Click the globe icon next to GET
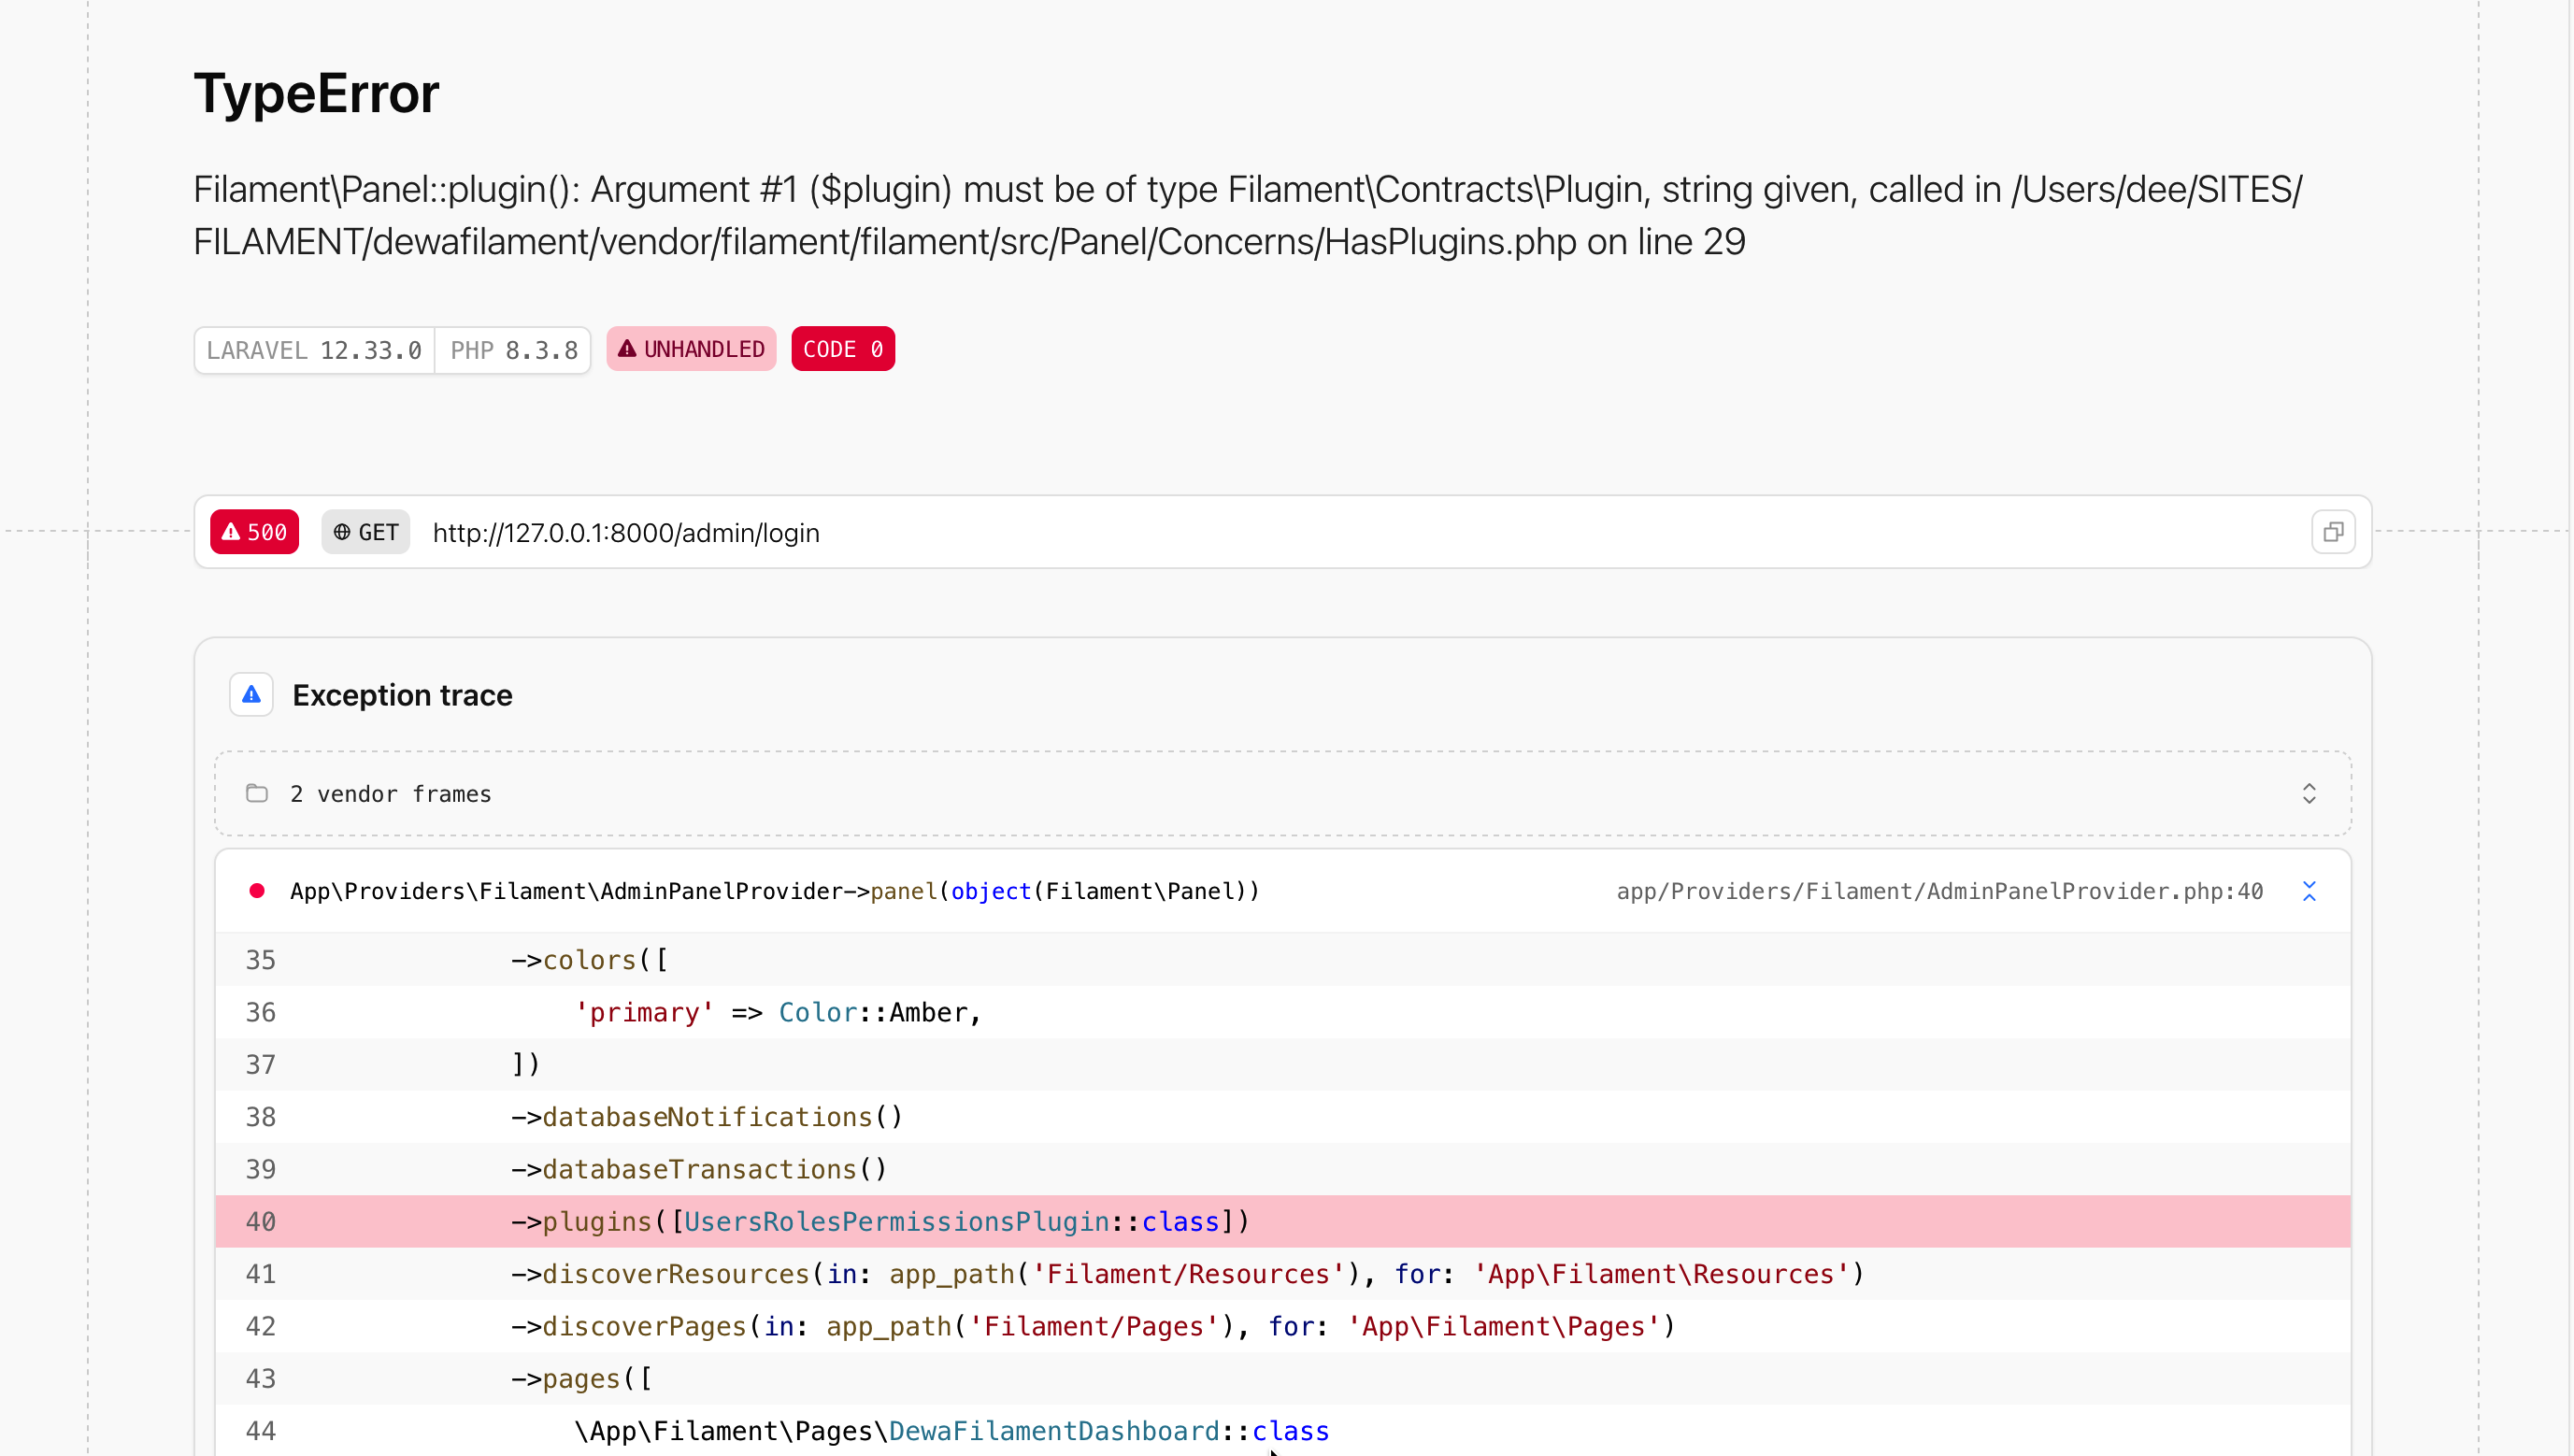This screenshot has width=2574, height=1456. pos(344,532)
